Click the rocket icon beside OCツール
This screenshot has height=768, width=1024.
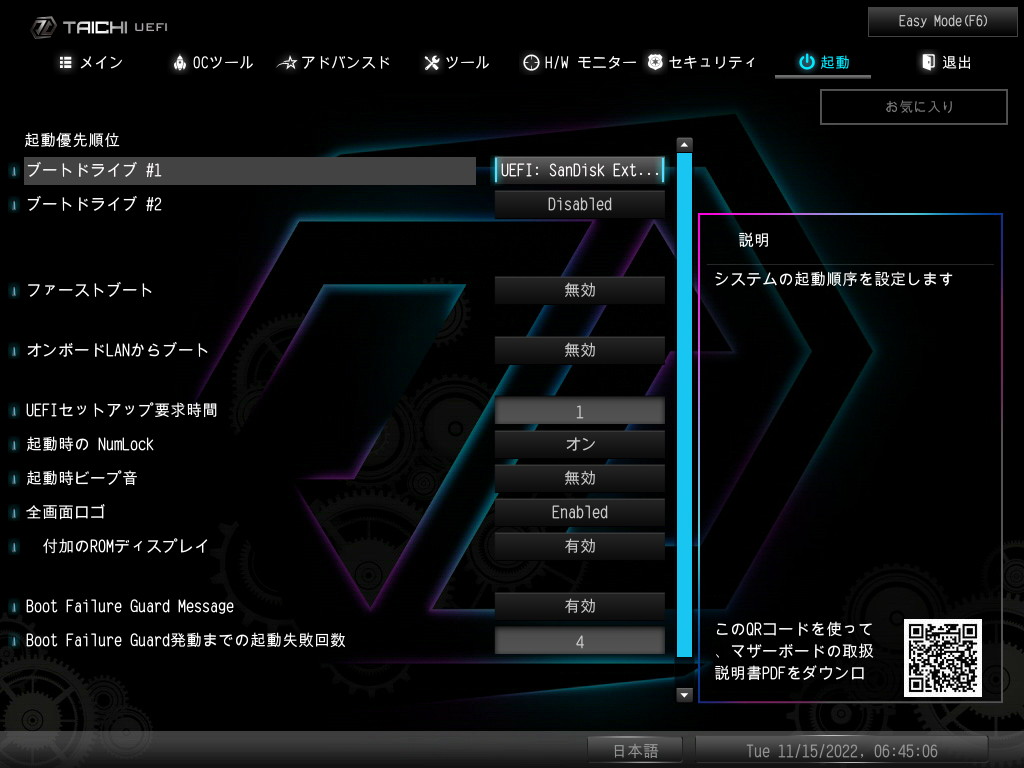pyautogui.click(x=180, y=63)
